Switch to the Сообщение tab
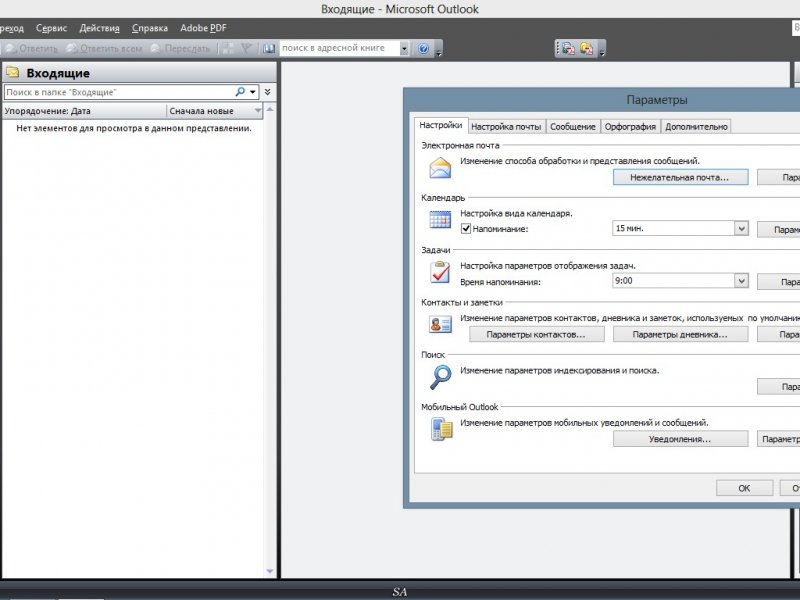Viewport: 800px width, 600px height. click(x=572, y=127)
